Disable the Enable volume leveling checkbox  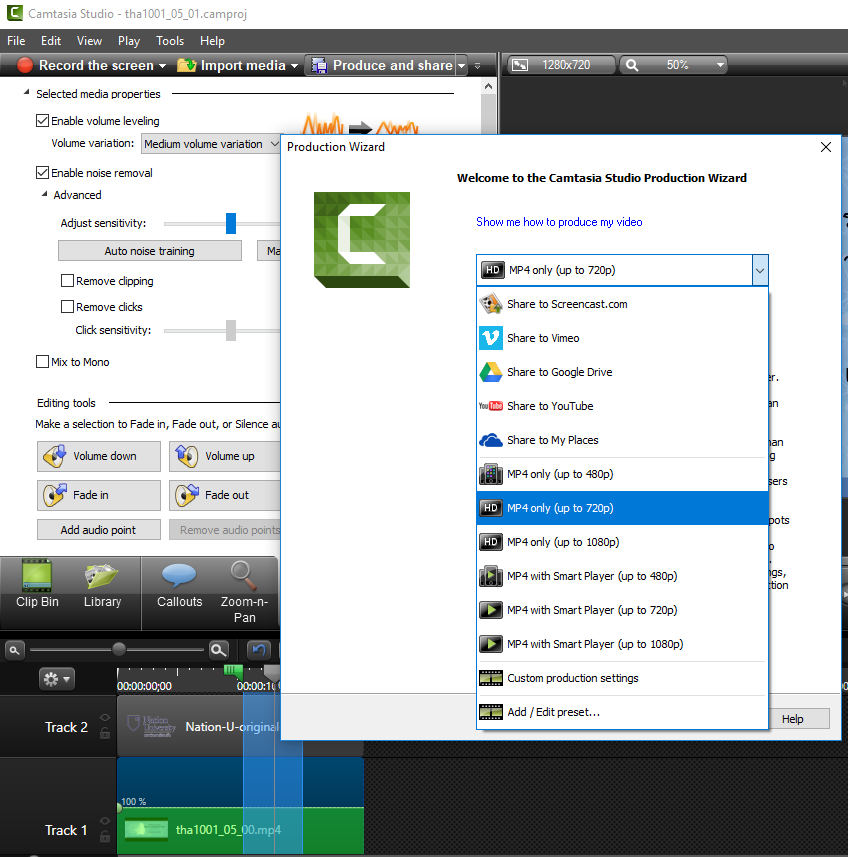click(x=43, y=121)
